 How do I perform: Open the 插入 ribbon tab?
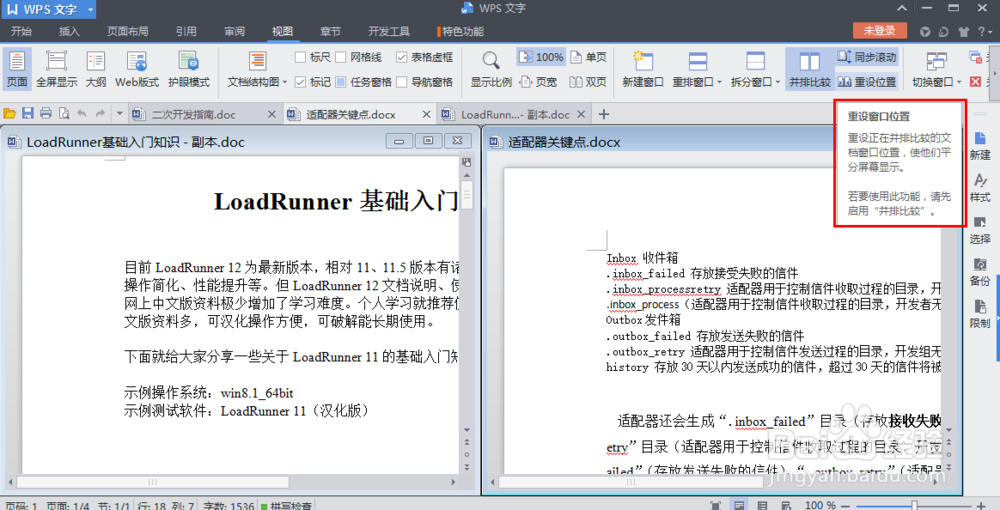tap(69, 31)
